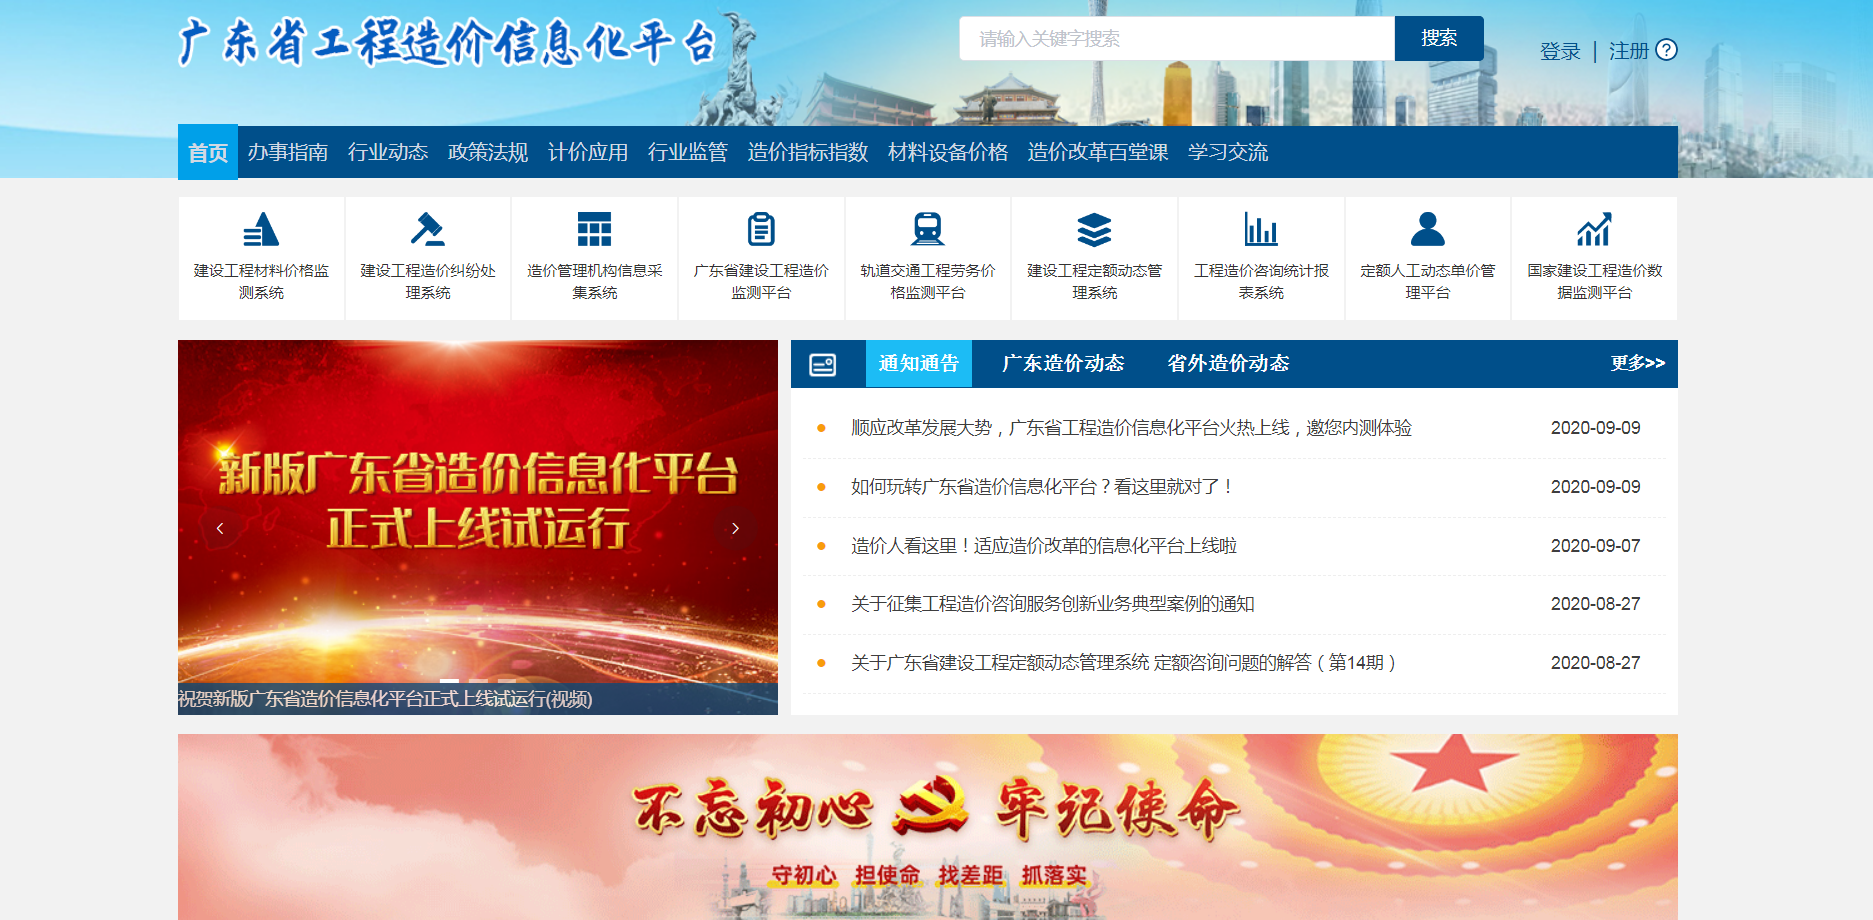This screenshot has width=1873, height=920.
Task: Click the 守初心 slogan text on banner
Action: 804,875
